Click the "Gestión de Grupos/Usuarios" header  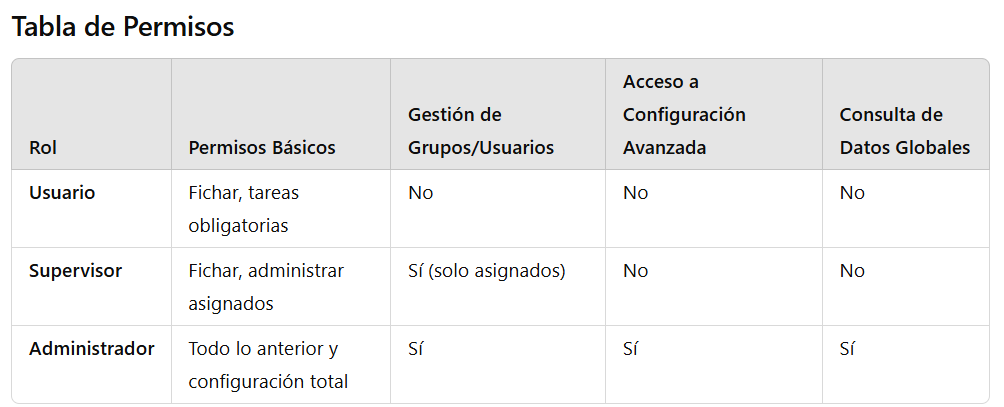481,131
